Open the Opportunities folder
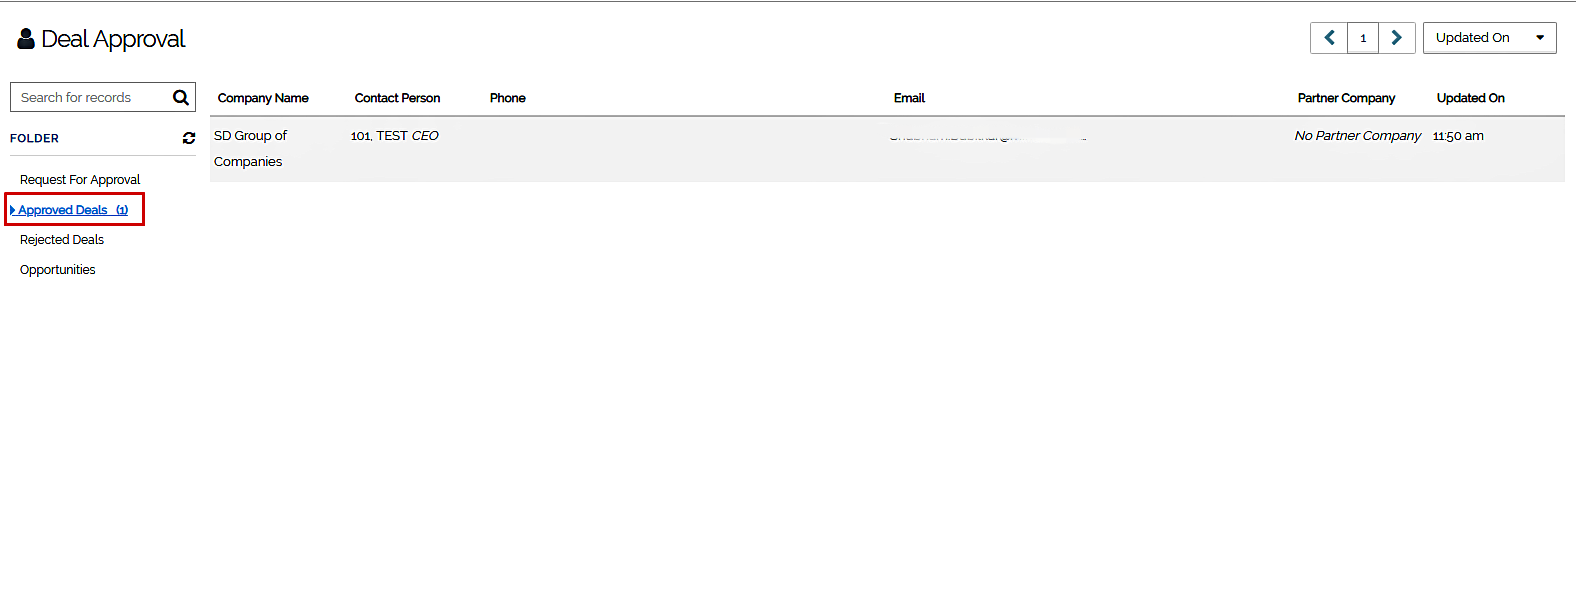The image size is (1576, 616). pos(58,270)
